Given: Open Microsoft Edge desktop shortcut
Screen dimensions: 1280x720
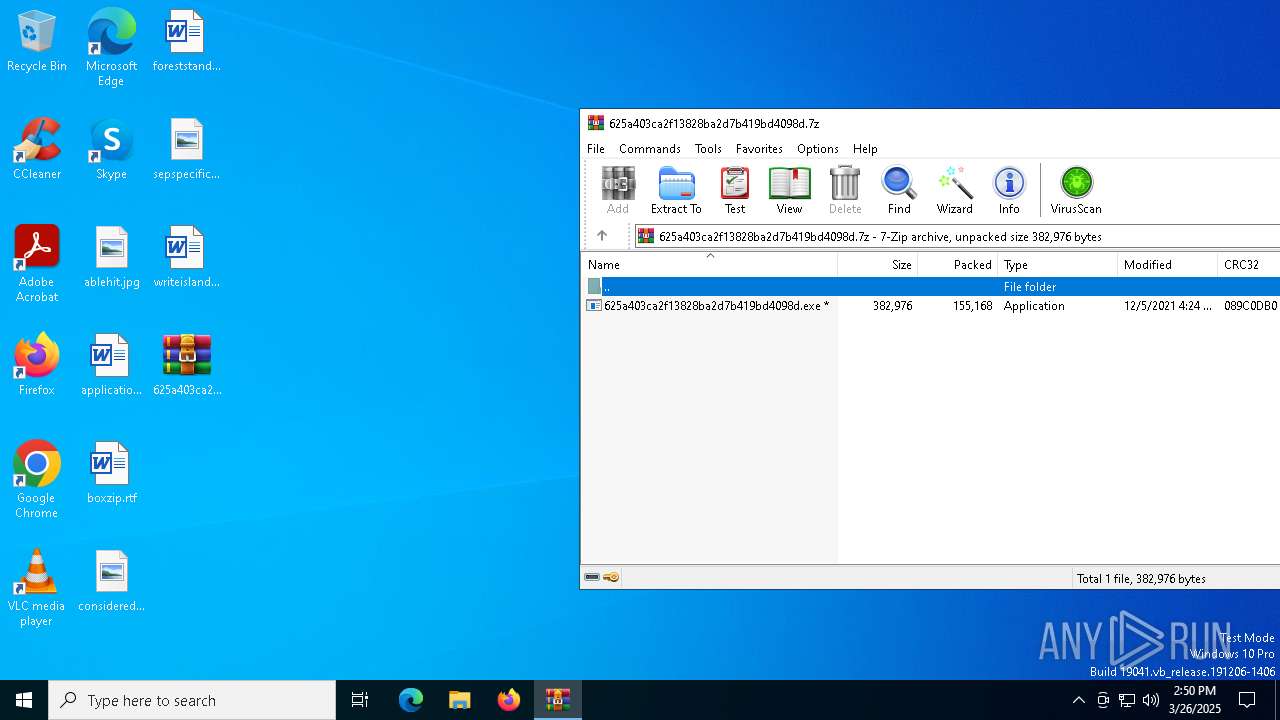Looking at the screenshot, I should coord(111,48).
